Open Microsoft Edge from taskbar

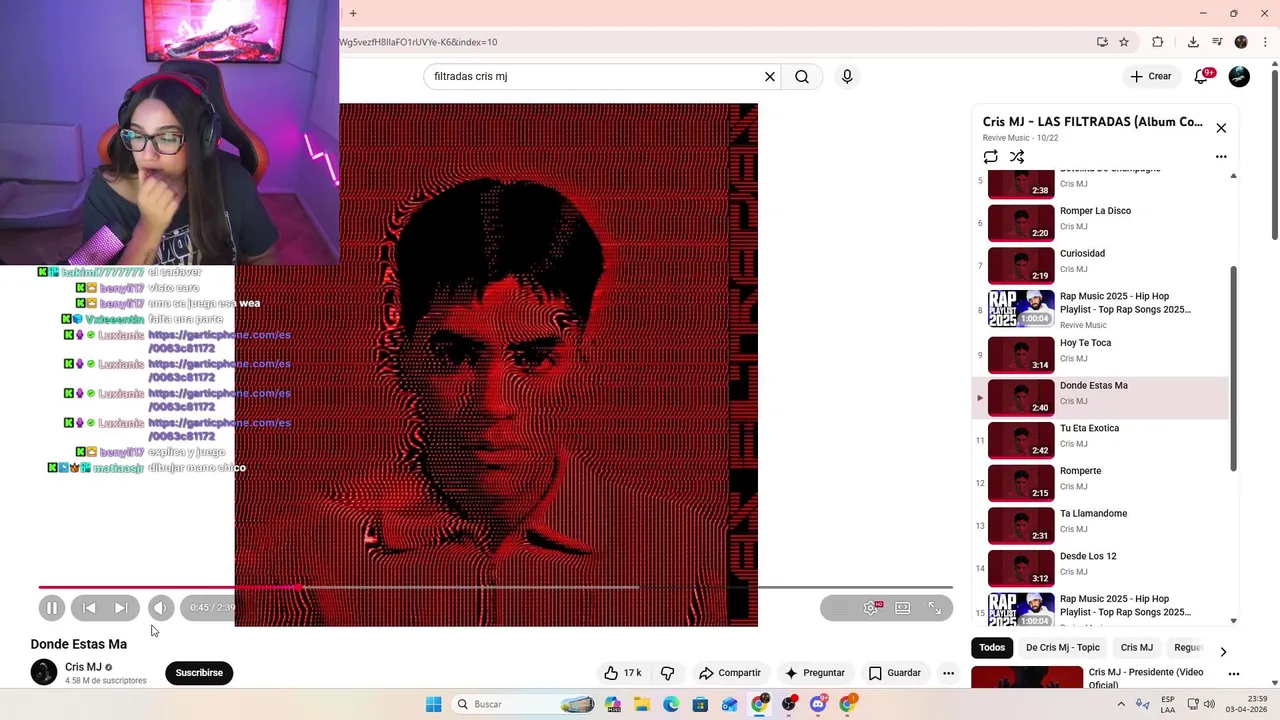tap(671, 704)
